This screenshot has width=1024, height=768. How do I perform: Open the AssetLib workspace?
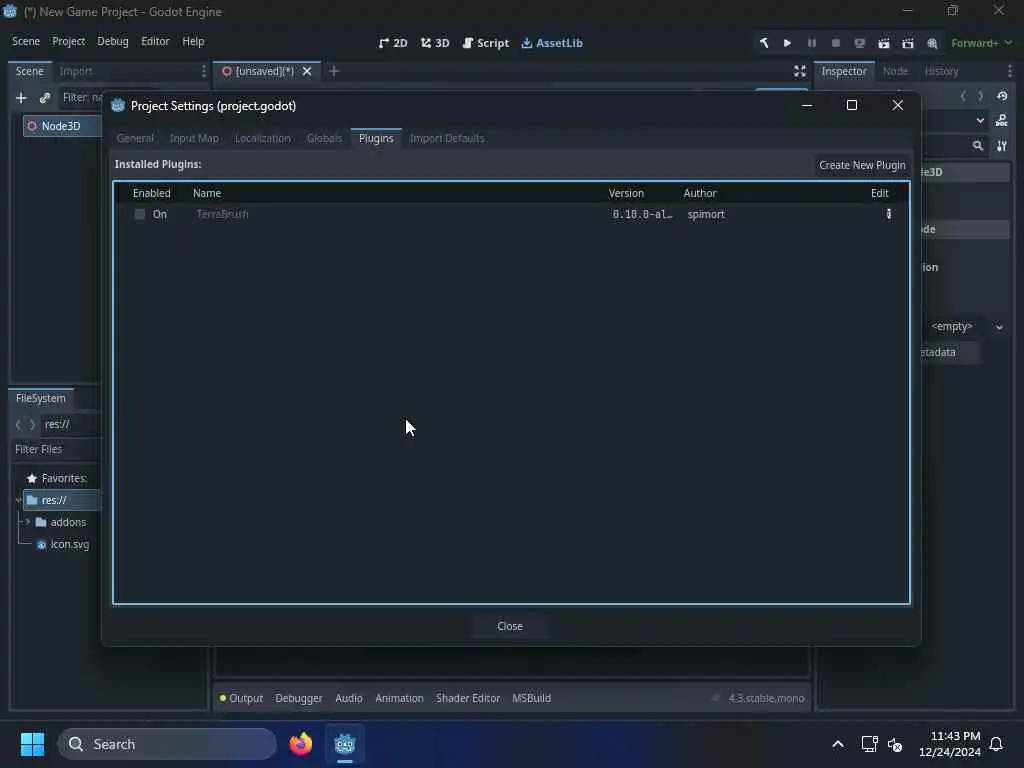(x=552, y=43)
